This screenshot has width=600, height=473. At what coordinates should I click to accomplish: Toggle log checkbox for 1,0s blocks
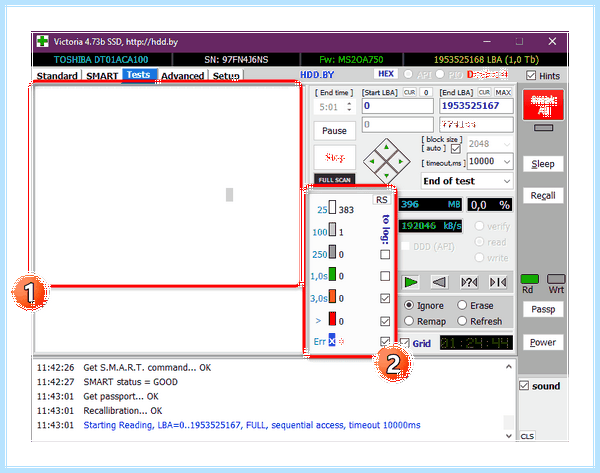pyautogui.click(x=385, y=276)
